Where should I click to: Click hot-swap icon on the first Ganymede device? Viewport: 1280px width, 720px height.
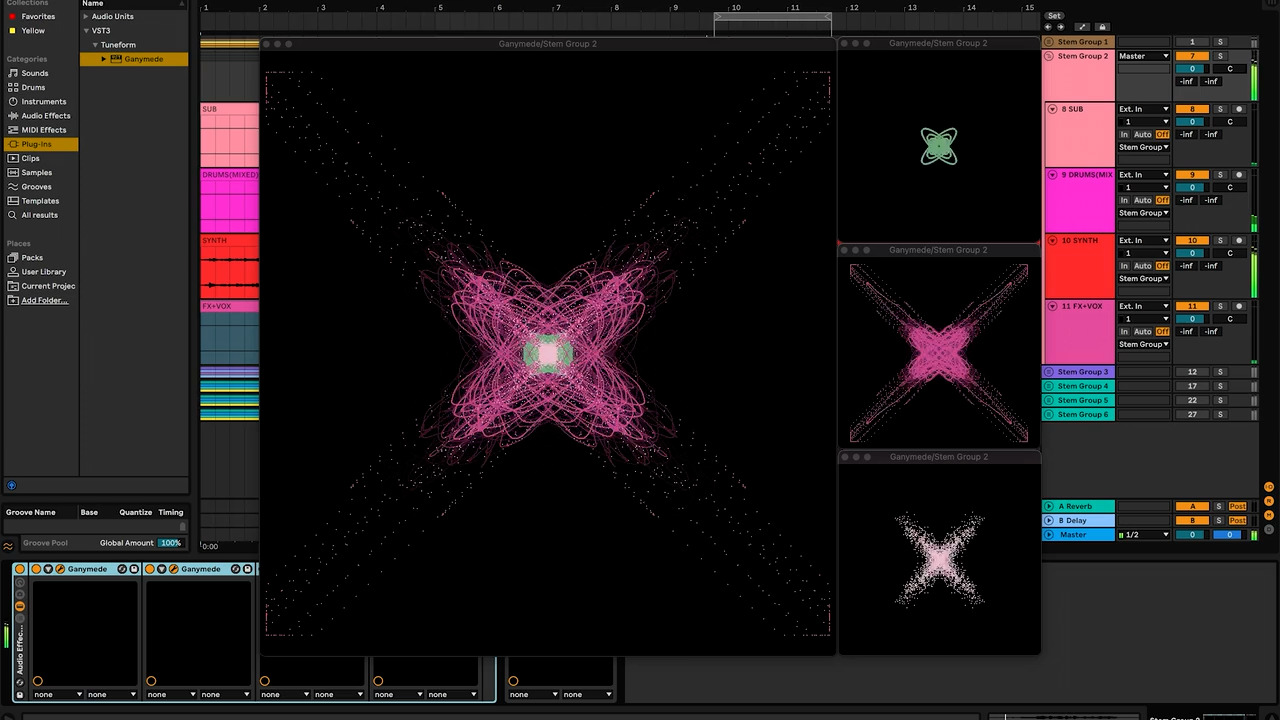(122, 569)
